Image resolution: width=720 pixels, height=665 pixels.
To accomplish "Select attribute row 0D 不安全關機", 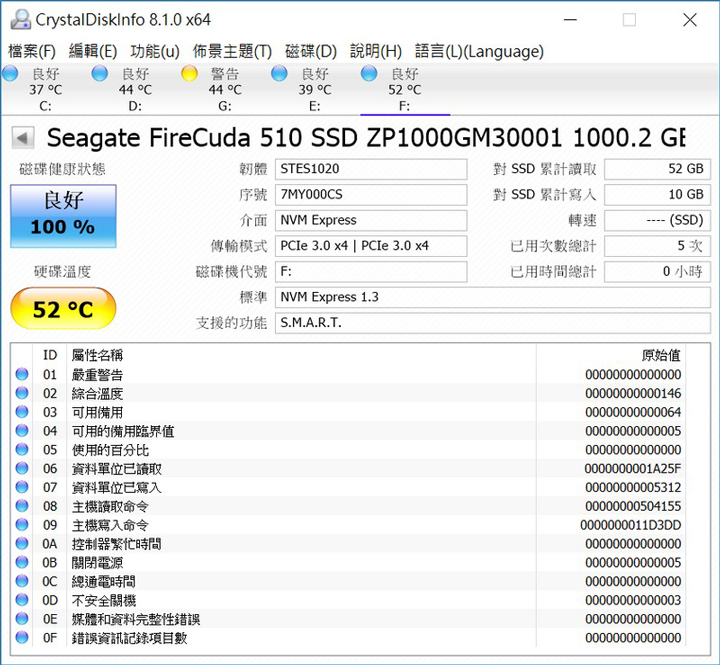I will pos(349,601).
